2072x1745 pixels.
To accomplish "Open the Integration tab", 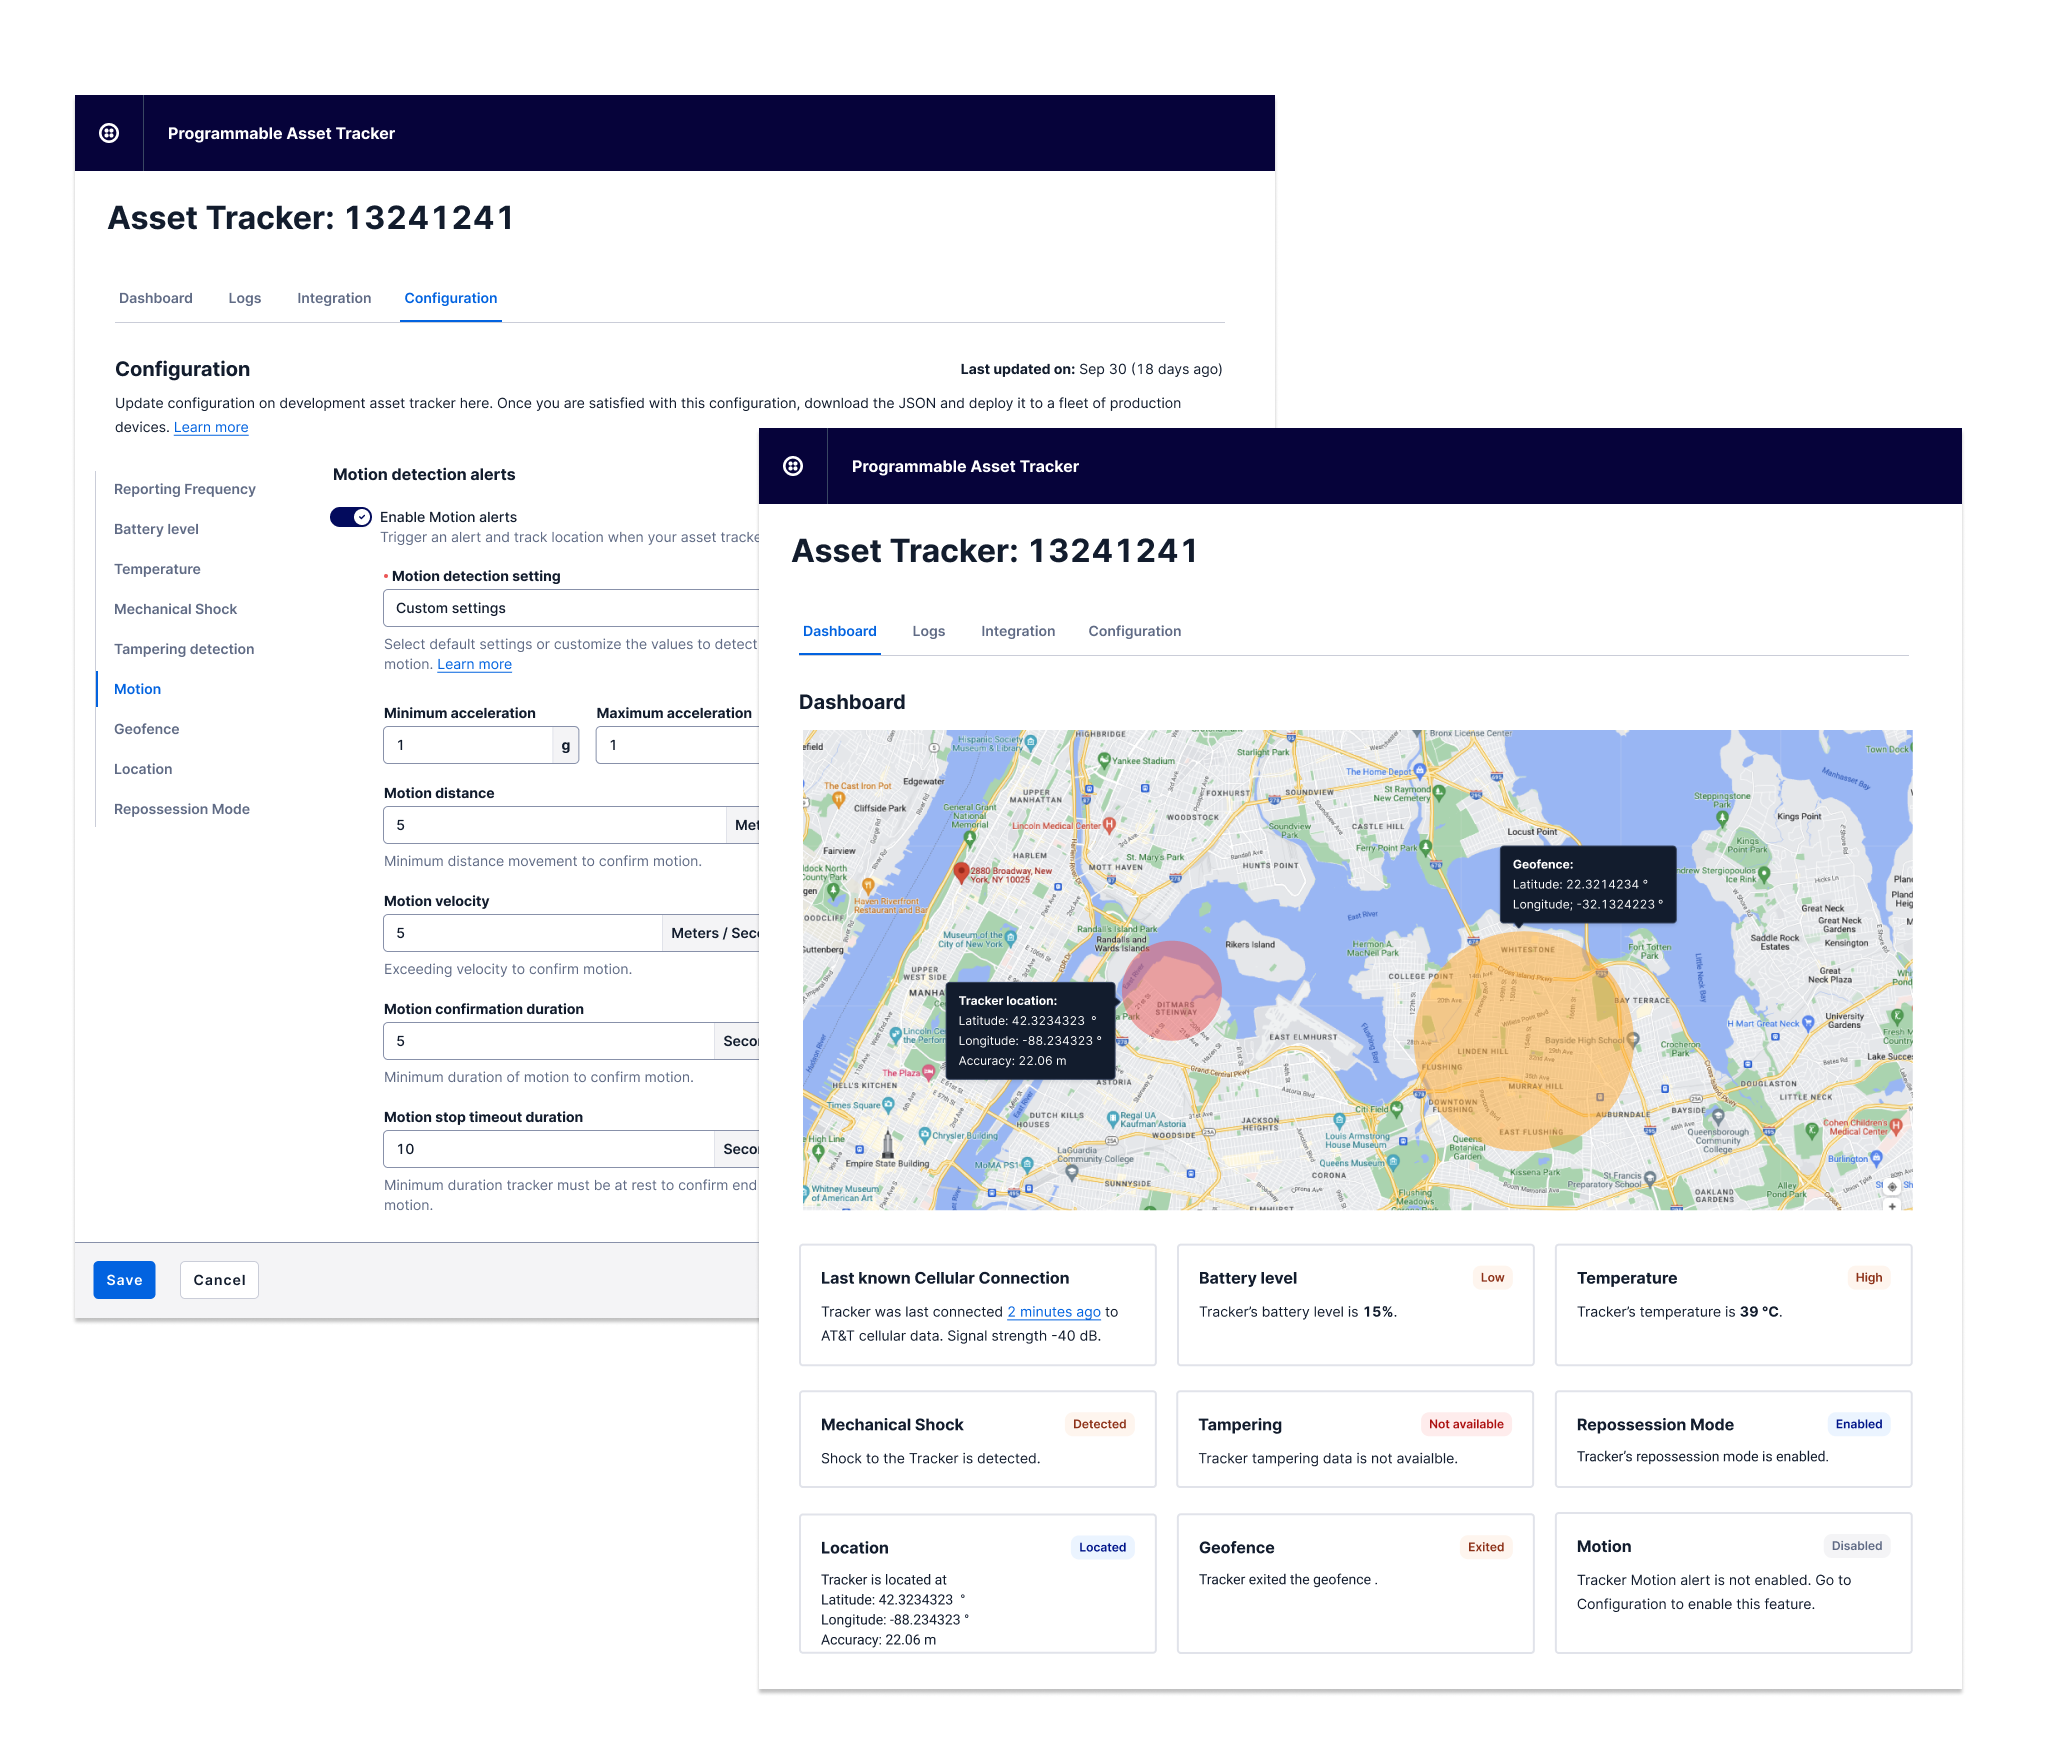I will [x=1018, y=631].
